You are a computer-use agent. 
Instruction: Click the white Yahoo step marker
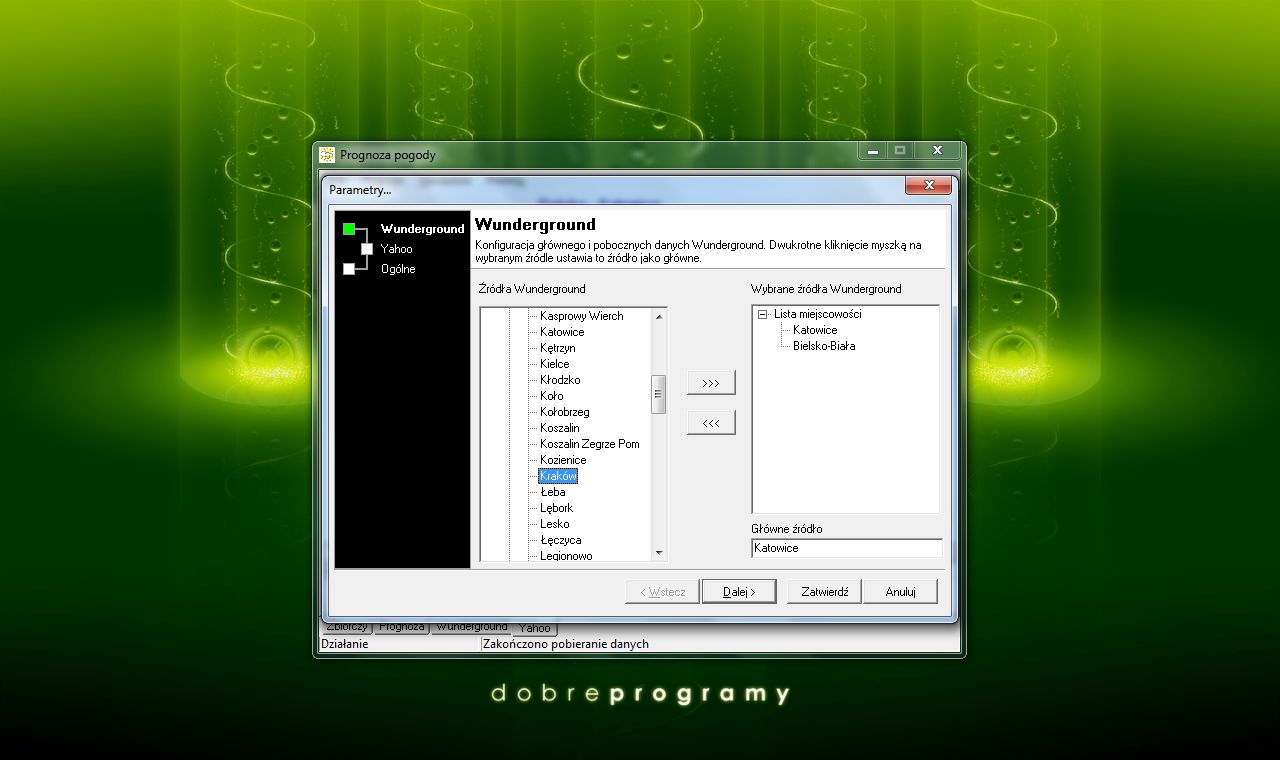[367, 249]
